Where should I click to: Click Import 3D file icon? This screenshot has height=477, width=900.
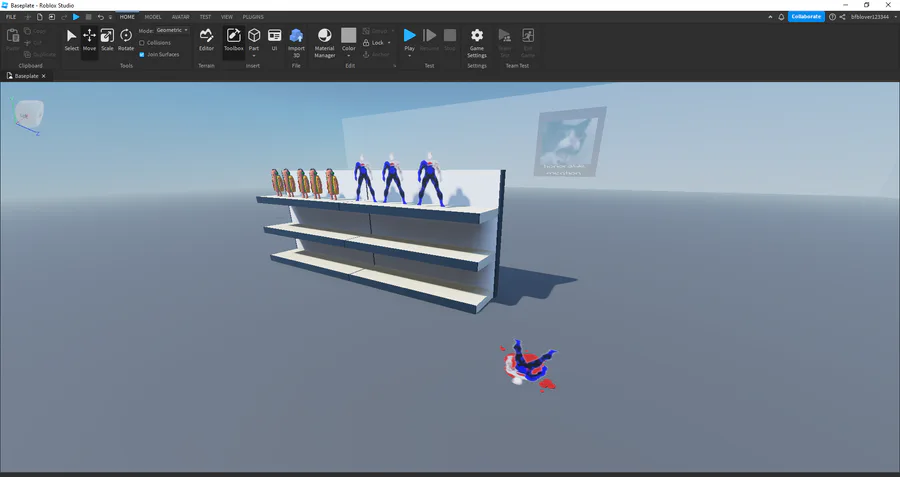pos(296,36)
